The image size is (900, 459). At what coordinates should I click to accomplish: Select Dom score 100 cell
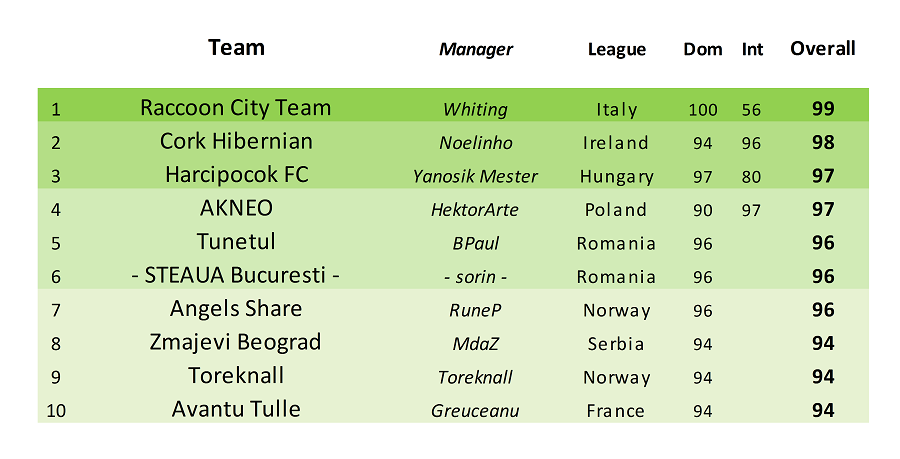[x=703, y=110]
